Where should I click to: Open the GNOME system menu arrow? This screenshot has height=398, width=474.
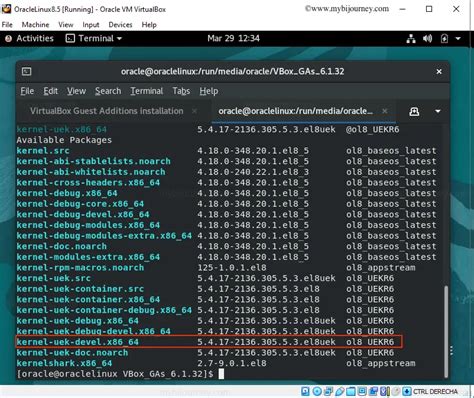pyautogui.click(x=458, y=39)
